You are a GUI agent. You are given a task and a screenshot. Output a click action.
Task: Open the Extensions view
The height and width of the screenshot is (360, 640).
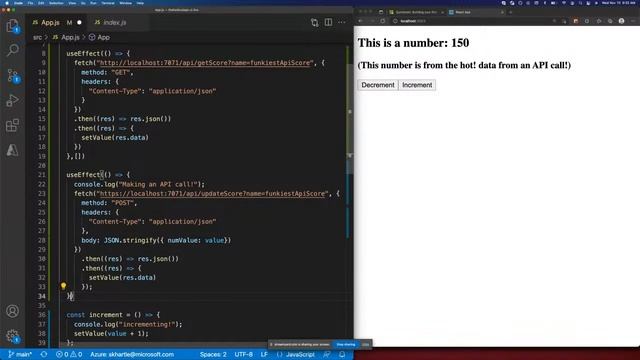pyautogui.click(x=12, y=125)
